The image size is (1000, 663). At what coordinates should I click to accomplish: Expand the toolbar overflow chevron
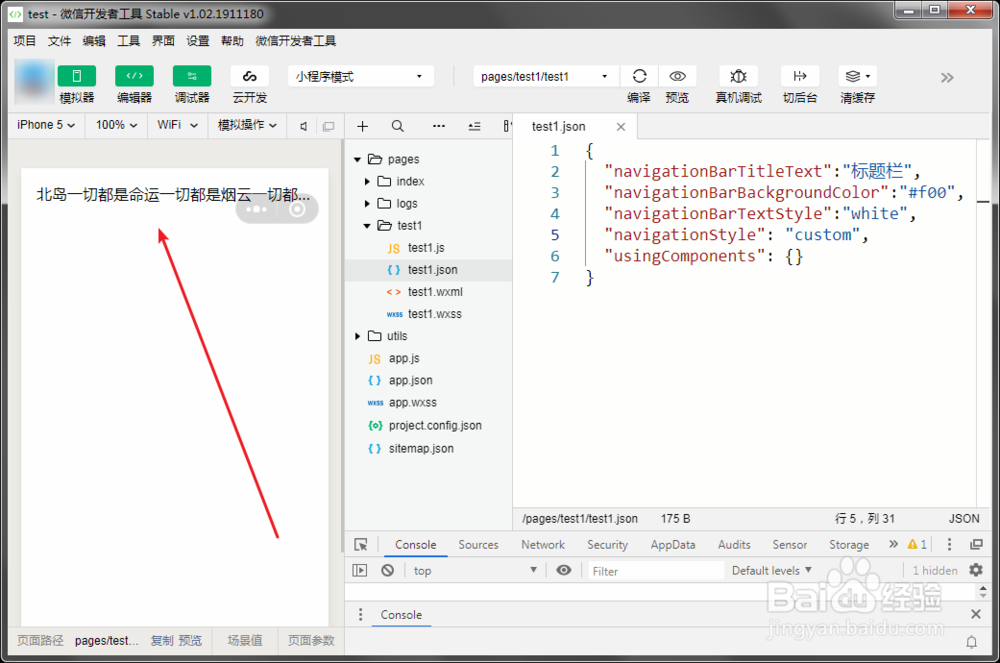coord(947,78)
